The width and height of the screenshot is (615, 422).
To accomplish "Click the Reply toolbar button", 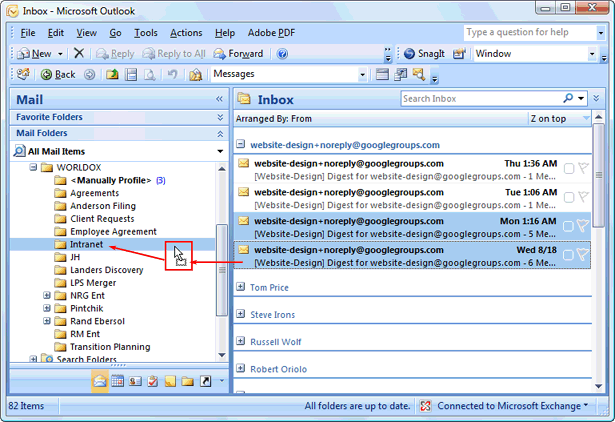I will pos(115,54).
